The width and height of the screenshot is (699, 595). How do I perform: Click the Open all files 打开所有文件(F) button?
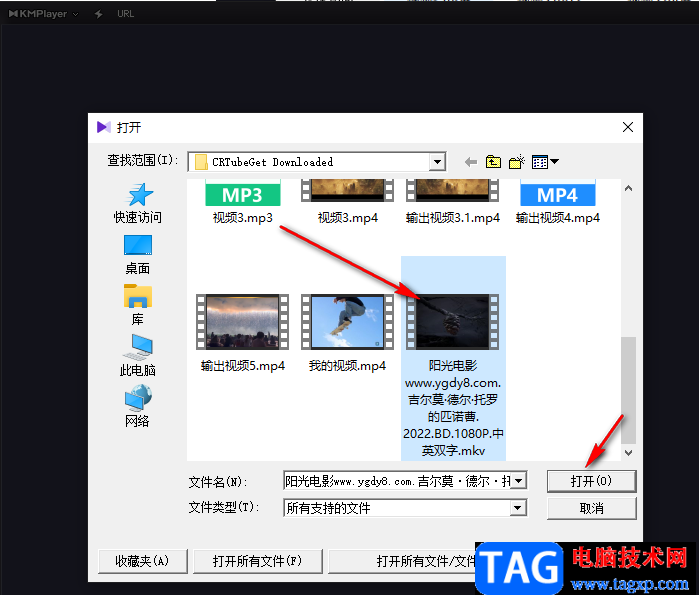258,561
